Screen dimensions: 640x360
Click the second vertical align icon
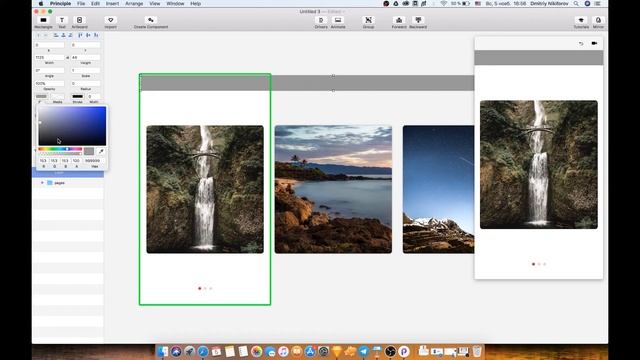[88, 36]
